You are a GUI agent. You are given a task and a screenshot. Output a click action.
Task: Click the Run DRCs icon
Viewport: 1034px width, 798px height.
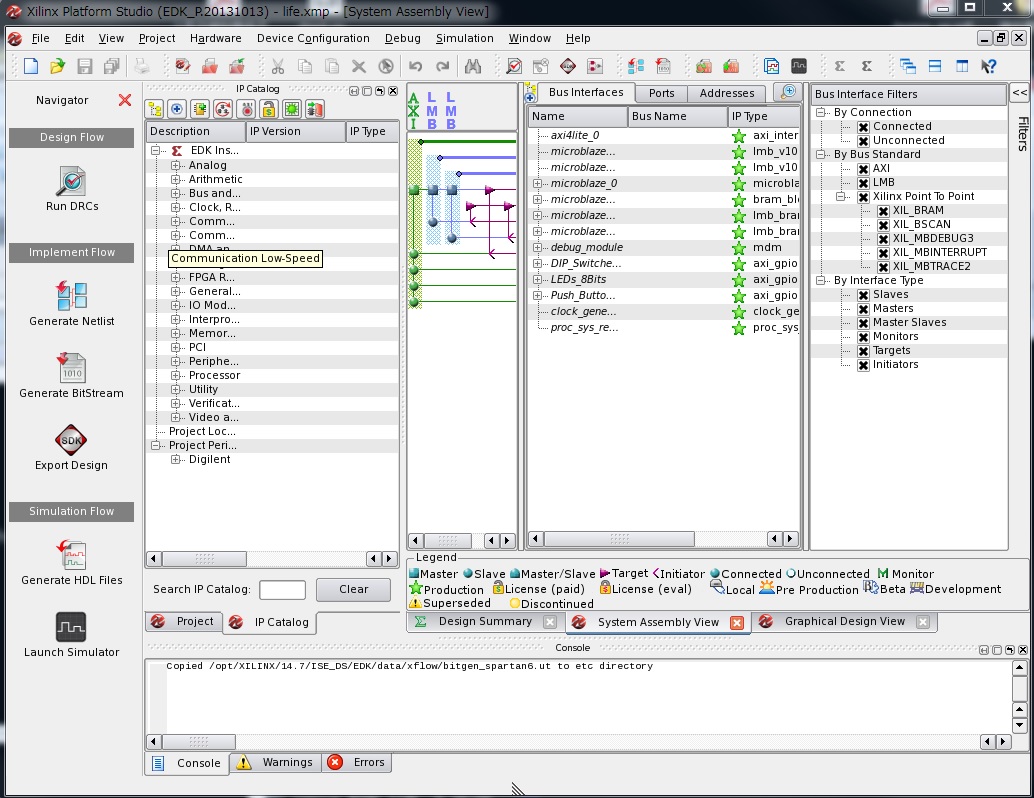[71, 181]
